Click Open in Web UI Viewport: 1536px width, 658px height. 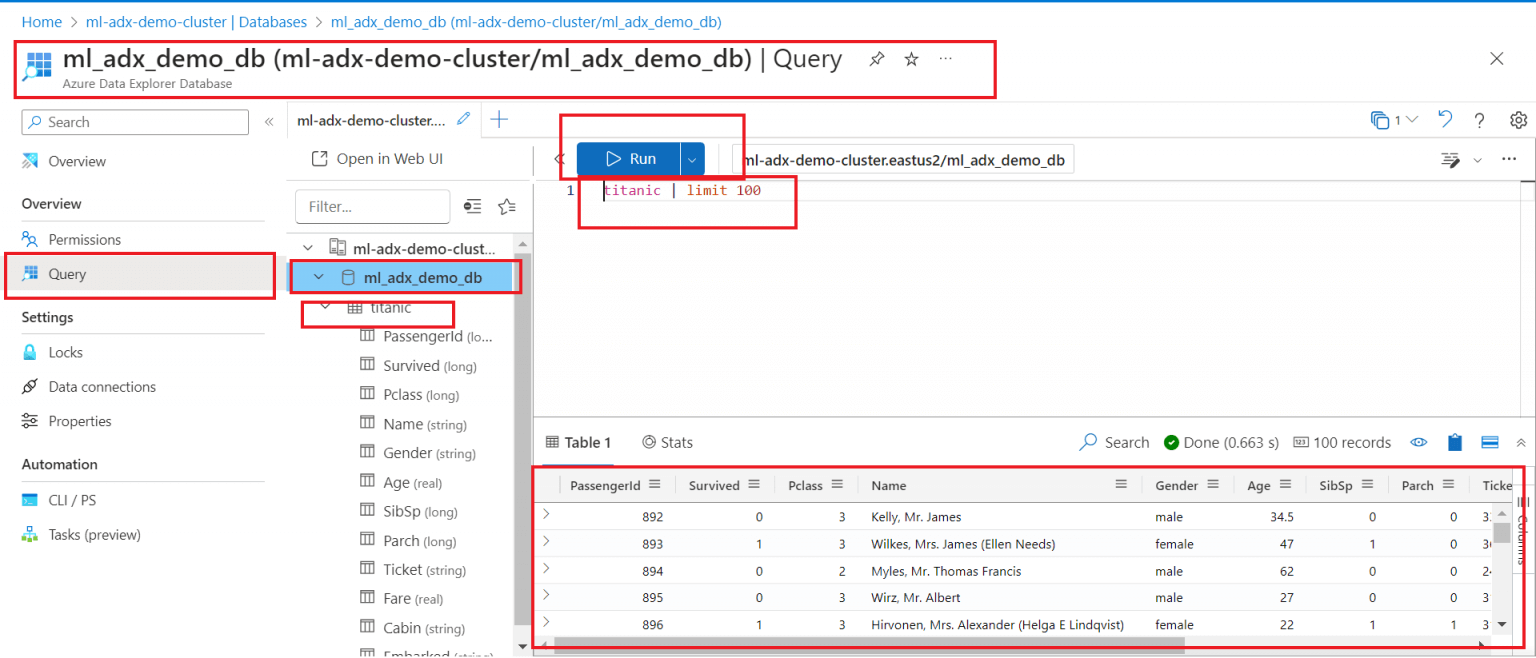(x=377, y=159)
